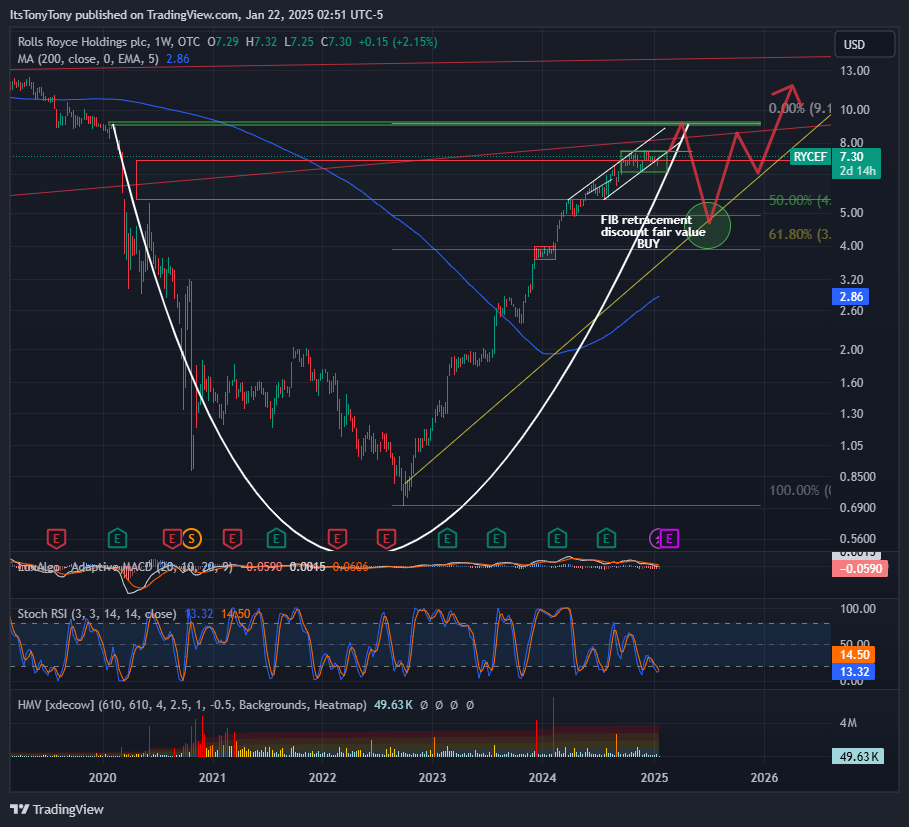Click the 0.6900 price scale label
Viewport: 909px width, 827px height.
(x=858, y=508)
